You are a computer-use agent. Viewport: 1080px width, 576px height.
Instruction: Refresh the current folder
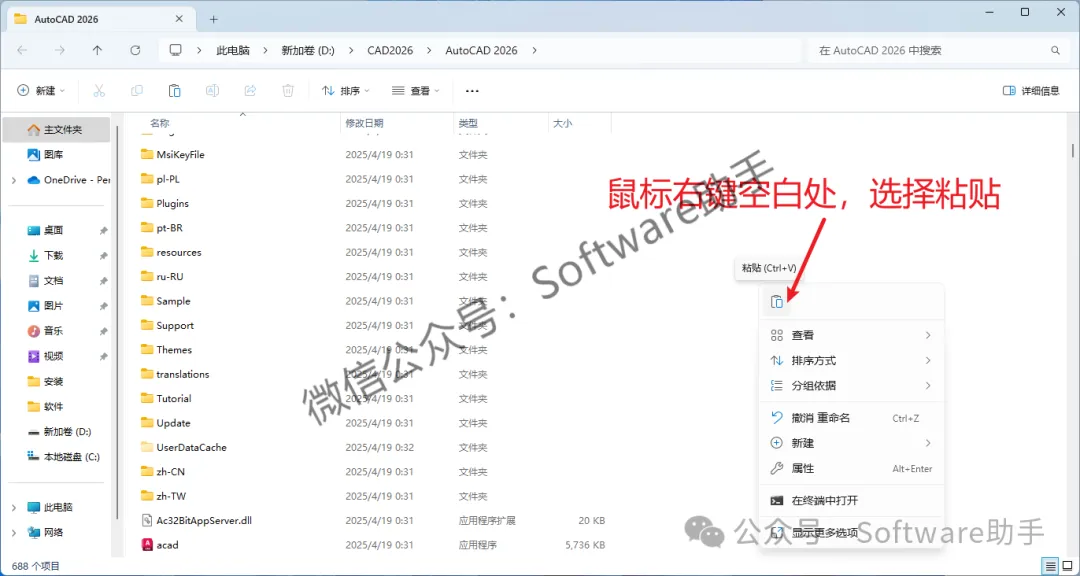click(135, 50)
